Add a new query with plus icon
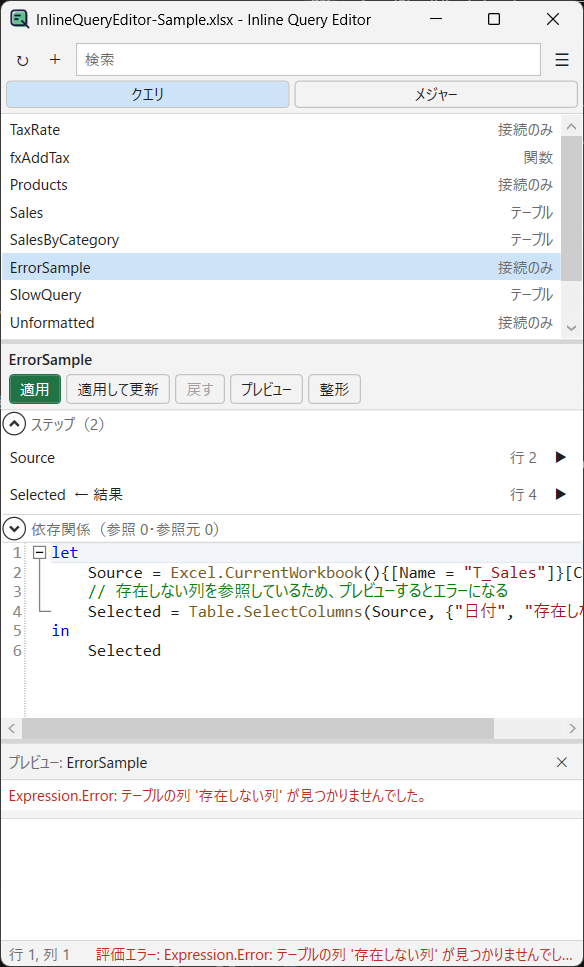 coord(55,59)
